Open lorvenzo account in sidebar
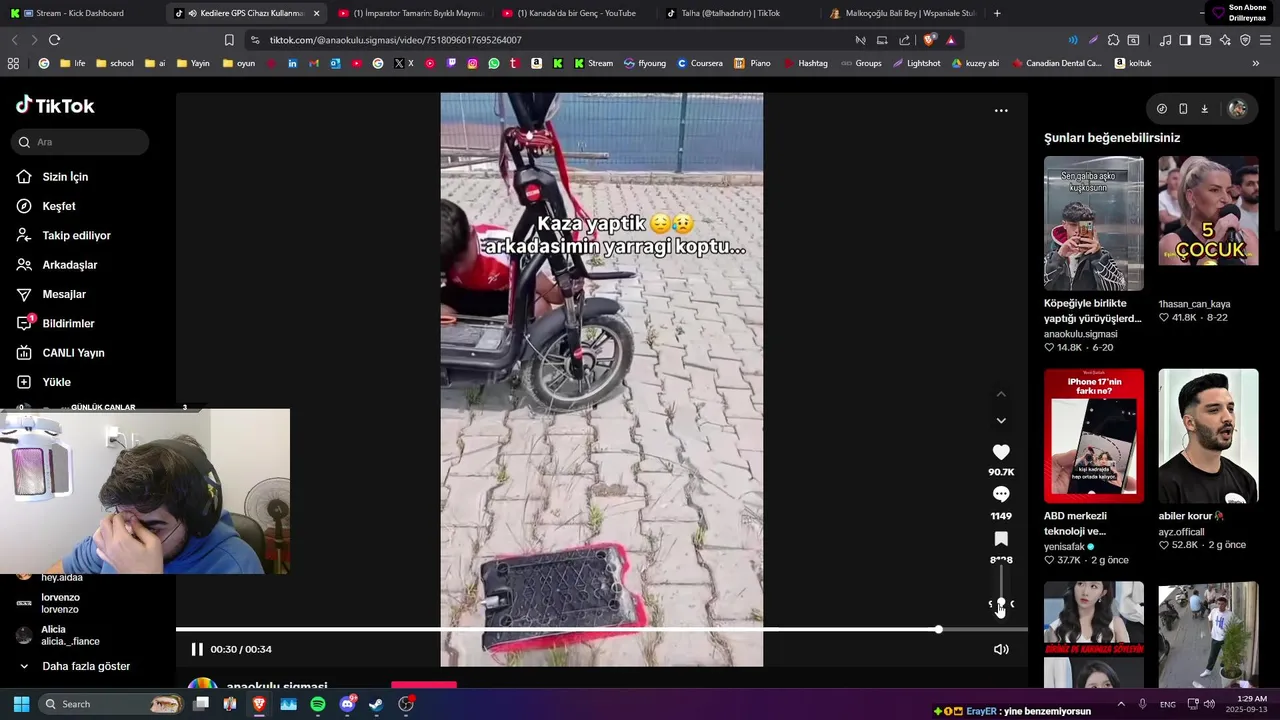The image size is (1280, 720). point(60,603)
